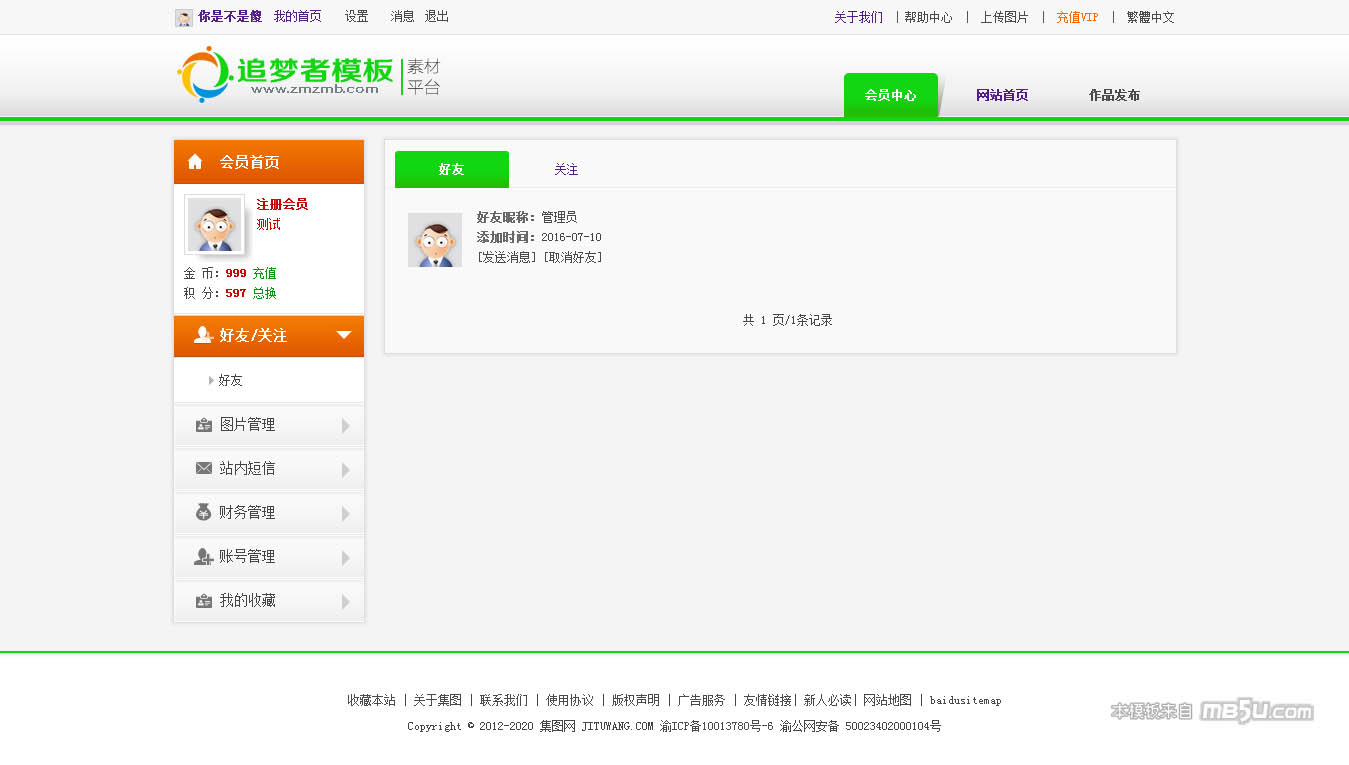Expand the 财务管理 menu arrow
Screen dimensions: 1349x765
(x=346, y=514)
